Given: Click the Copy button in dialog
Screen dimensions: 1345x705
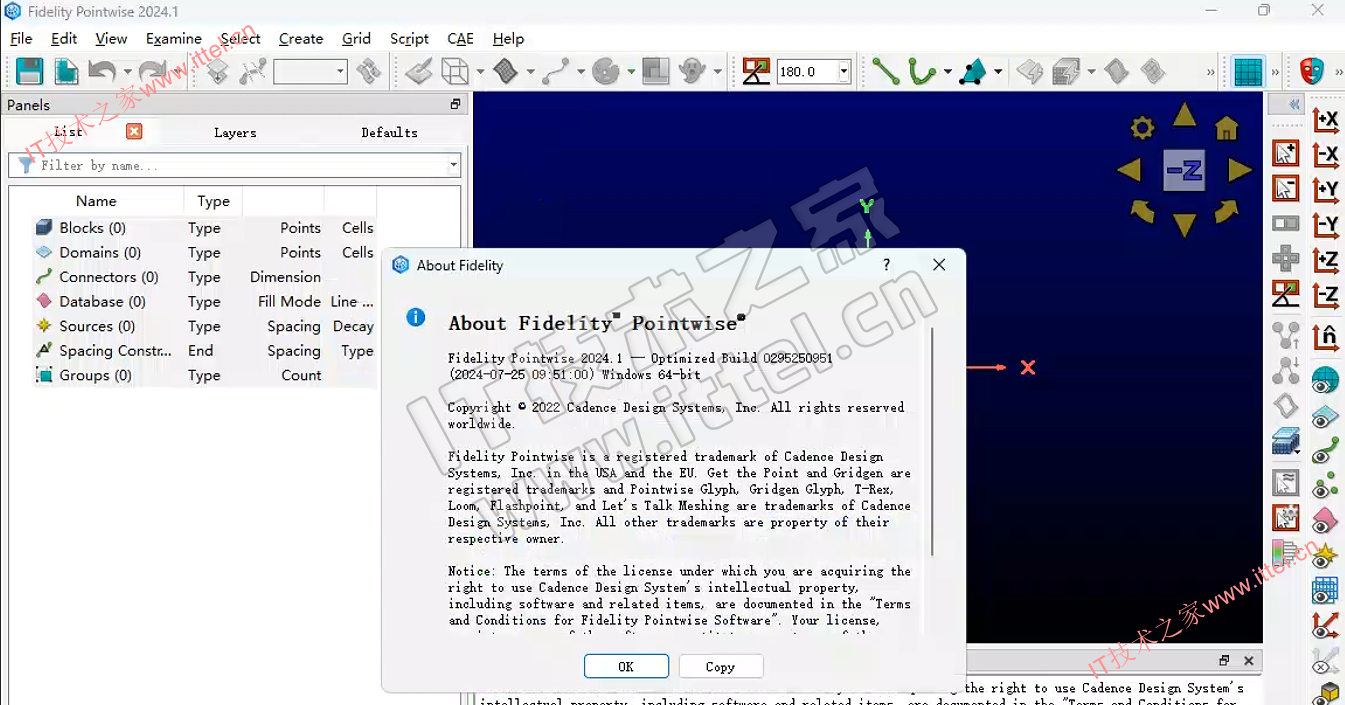Looking at the screenshot, I should (720, 667).
